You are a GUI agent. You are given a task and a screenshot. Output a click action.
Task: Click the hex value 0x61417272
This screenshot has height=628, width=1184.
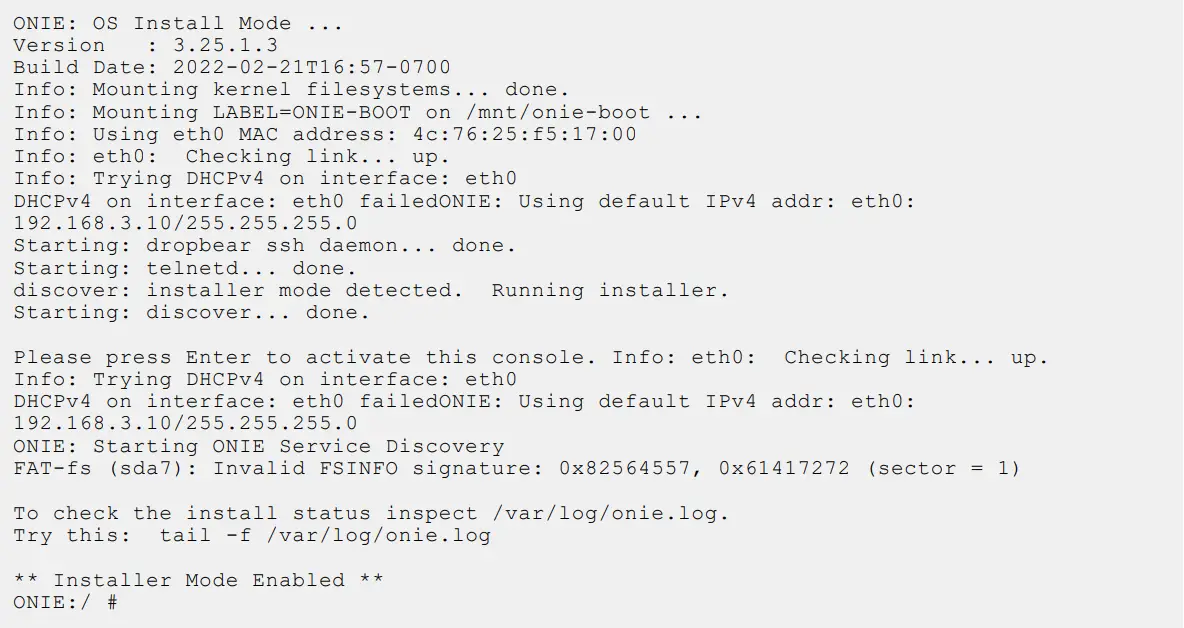784,468
